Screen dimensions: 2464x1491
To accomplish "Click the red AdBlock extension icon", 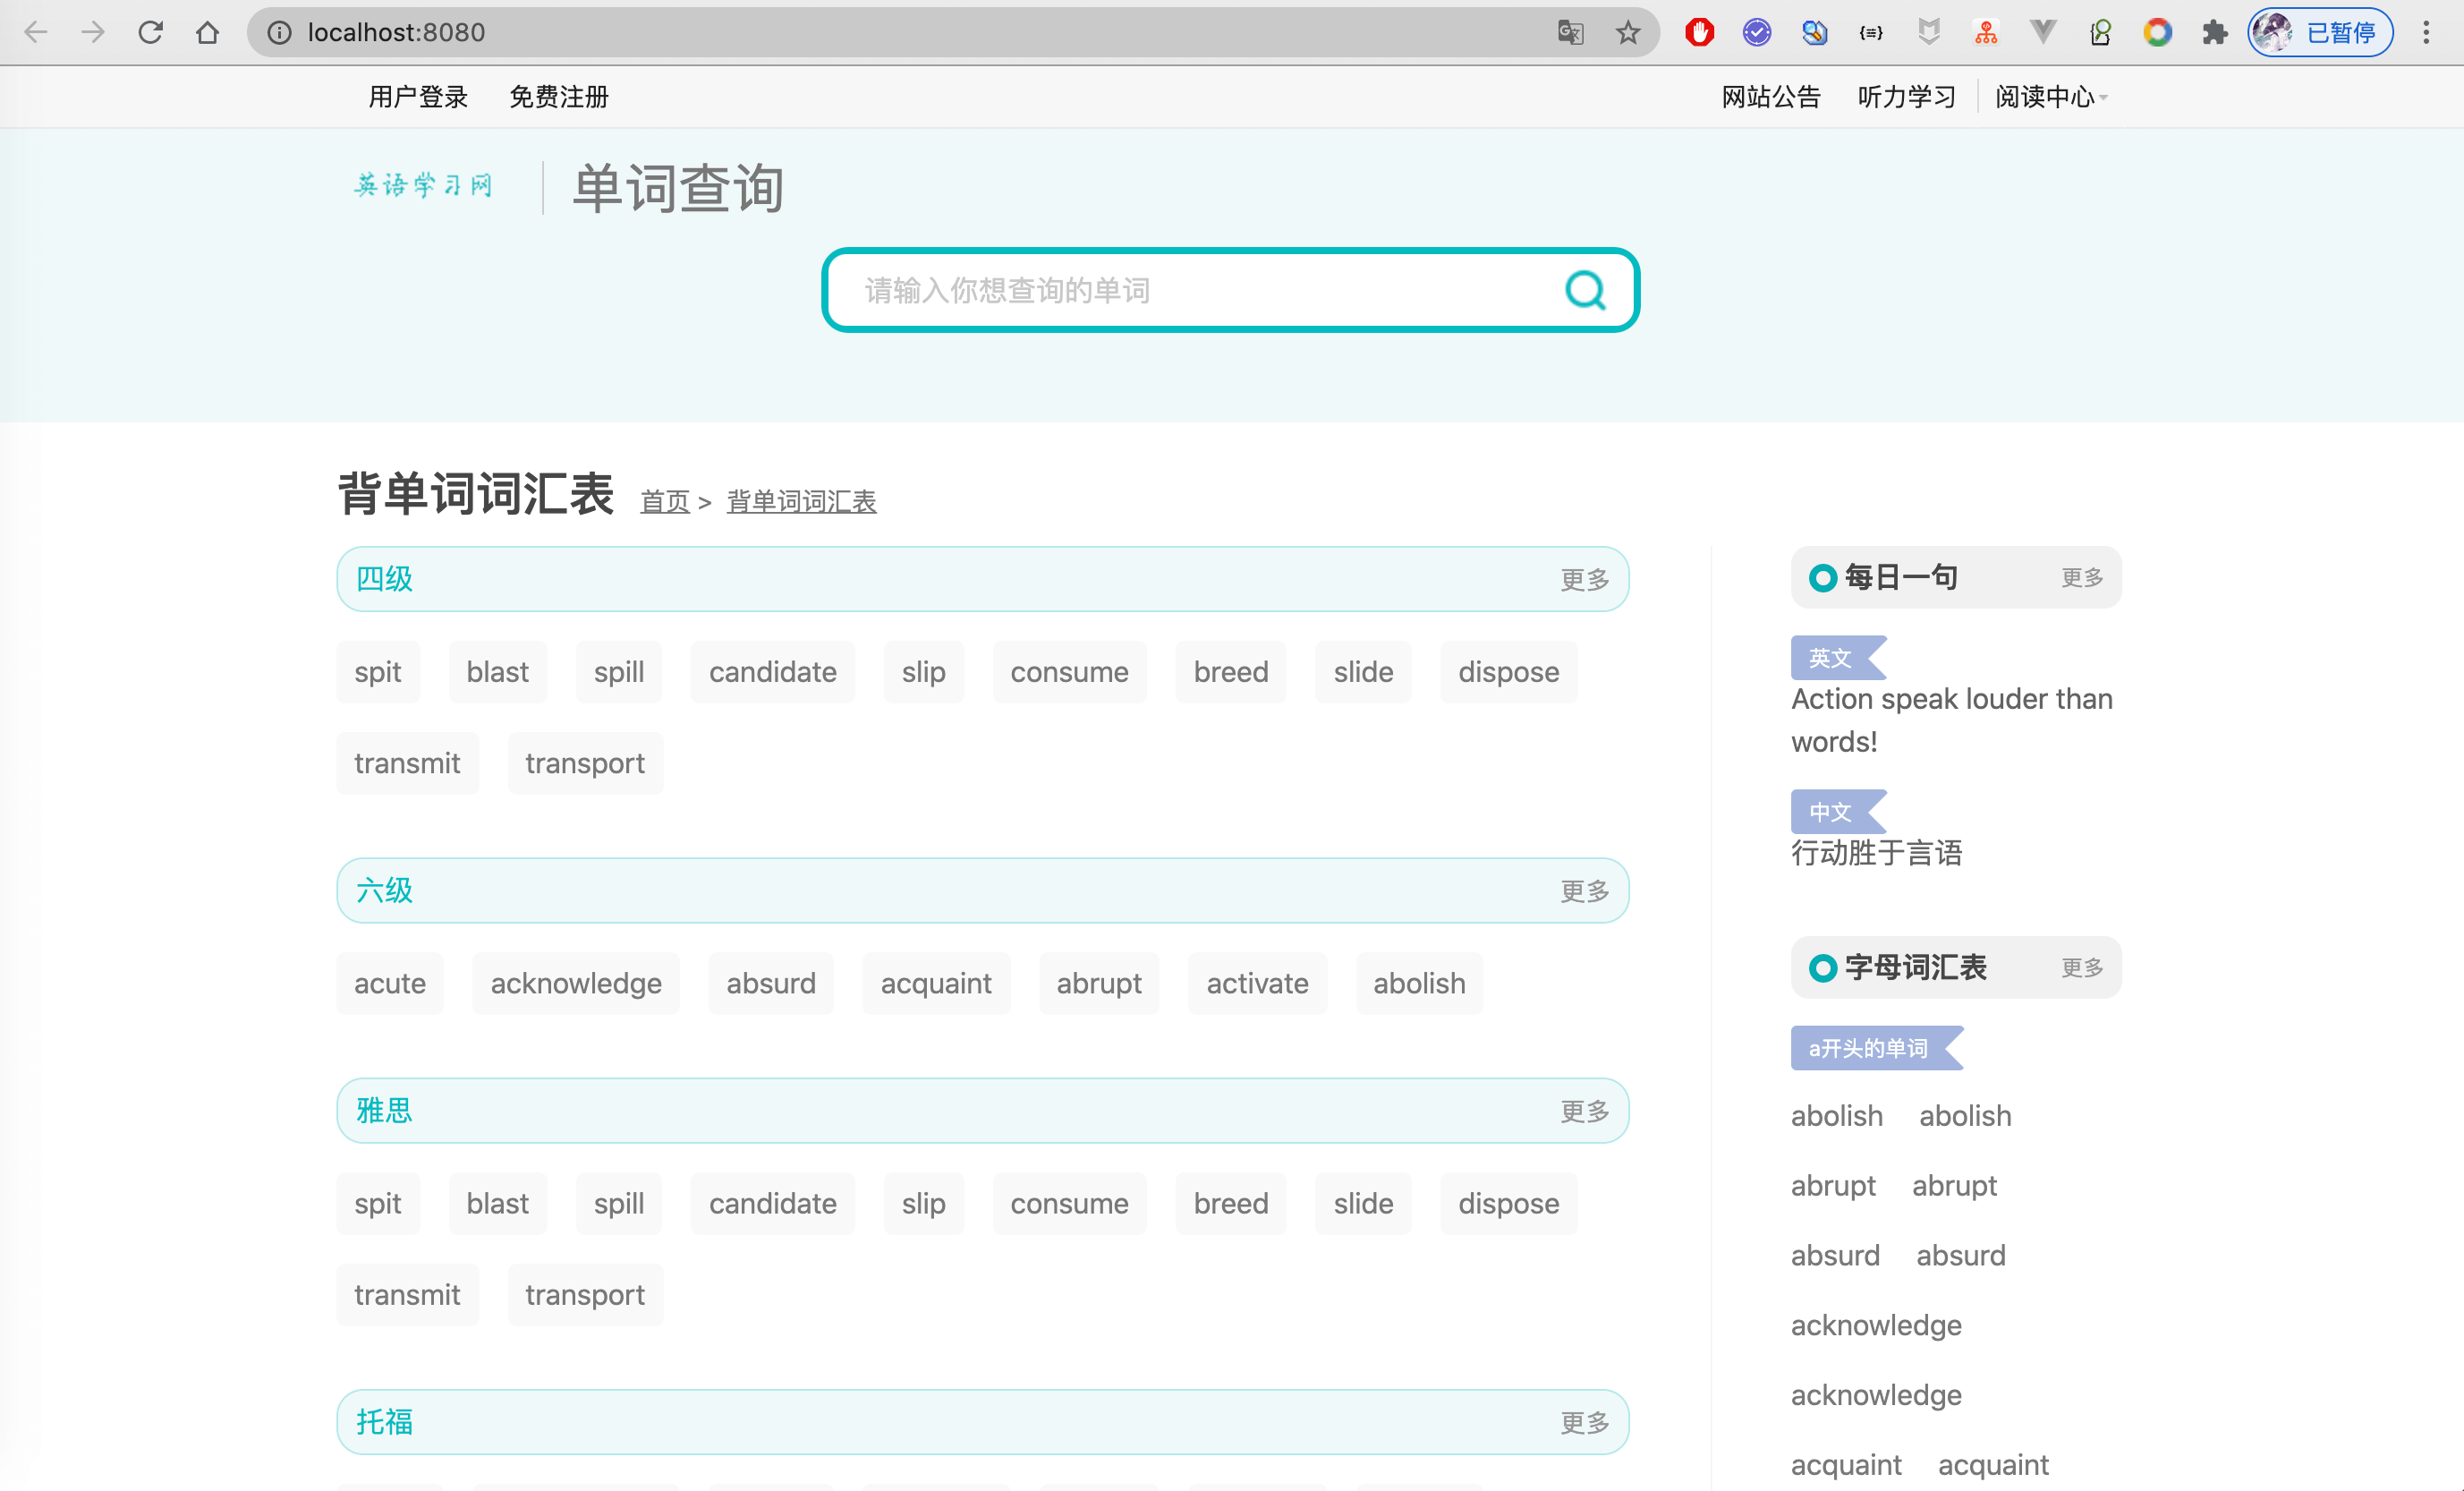I will (x=1699, y=32).
